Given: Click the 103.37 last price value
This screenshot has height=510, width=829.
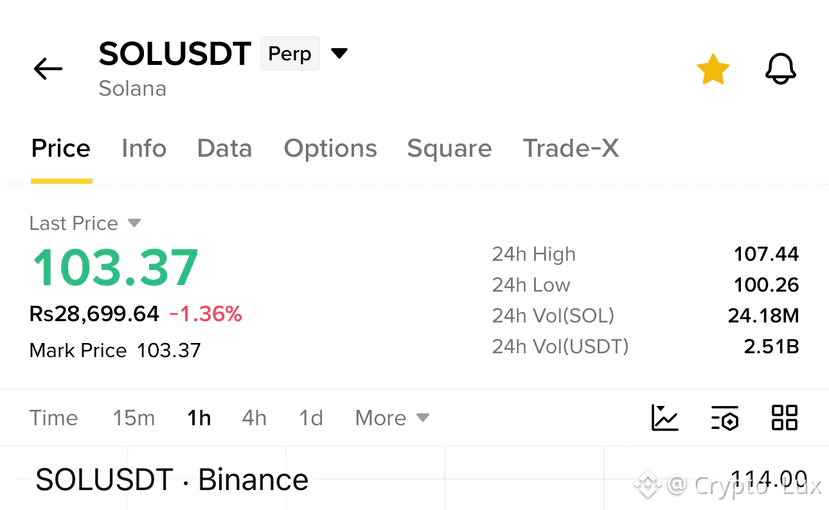Looking at the screenshot, I should click(x=115, y=268).
